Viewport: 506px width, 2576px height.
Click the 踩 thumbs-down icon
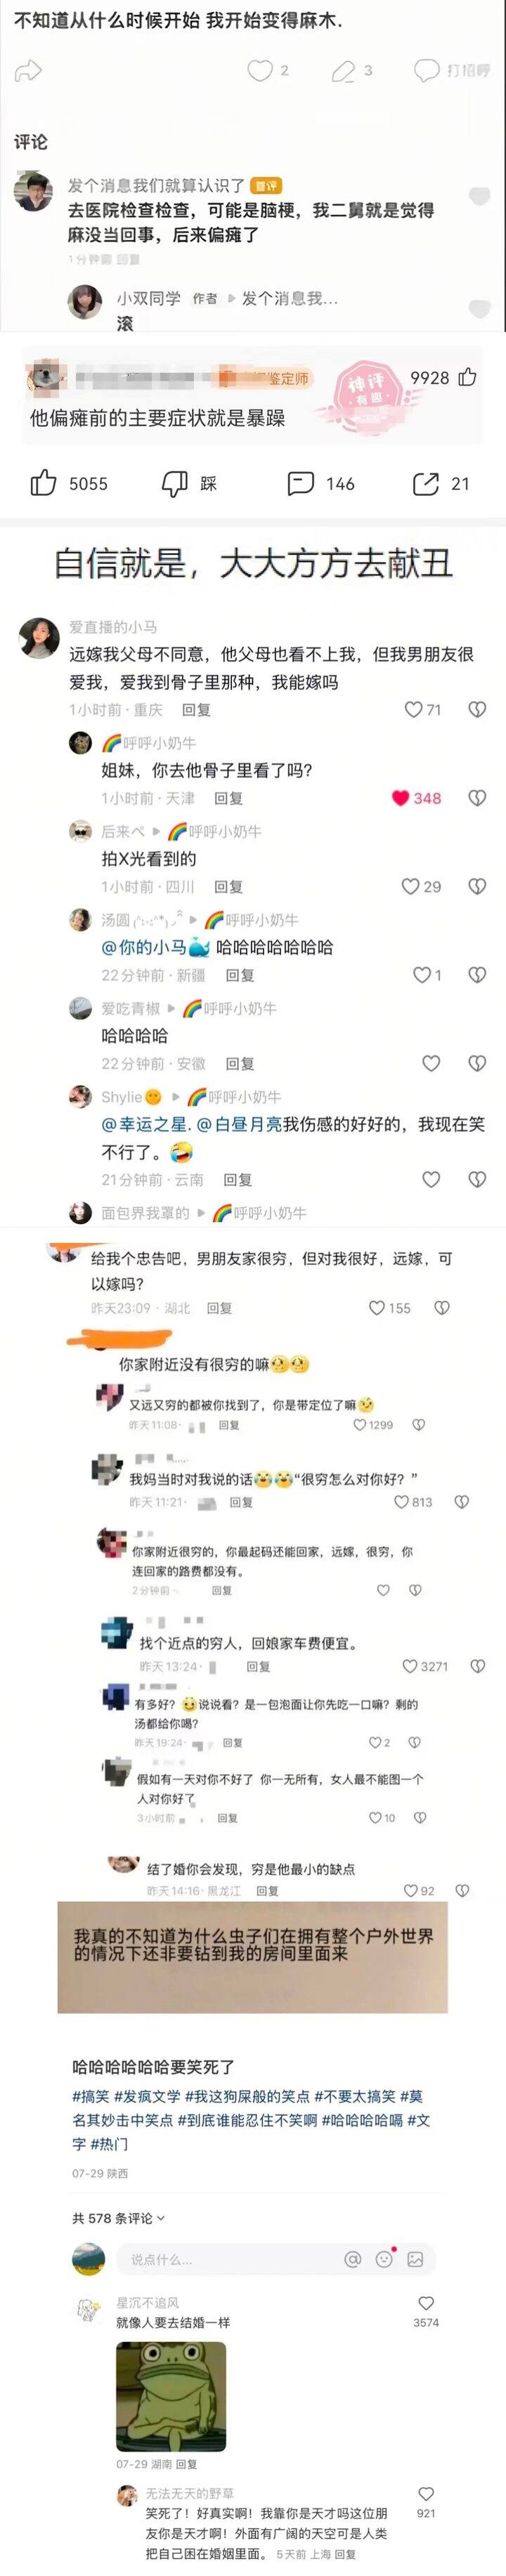click(175, 483)
